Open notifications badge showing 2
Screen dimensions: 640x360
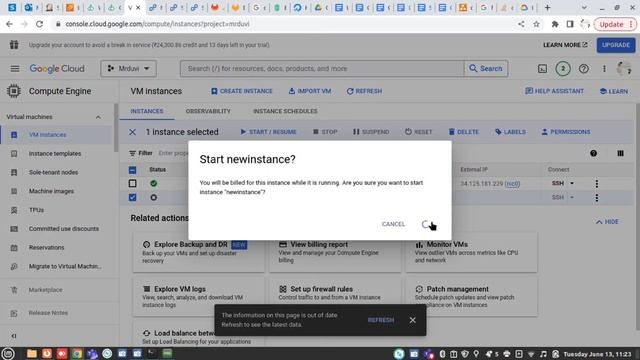point(563,69)
